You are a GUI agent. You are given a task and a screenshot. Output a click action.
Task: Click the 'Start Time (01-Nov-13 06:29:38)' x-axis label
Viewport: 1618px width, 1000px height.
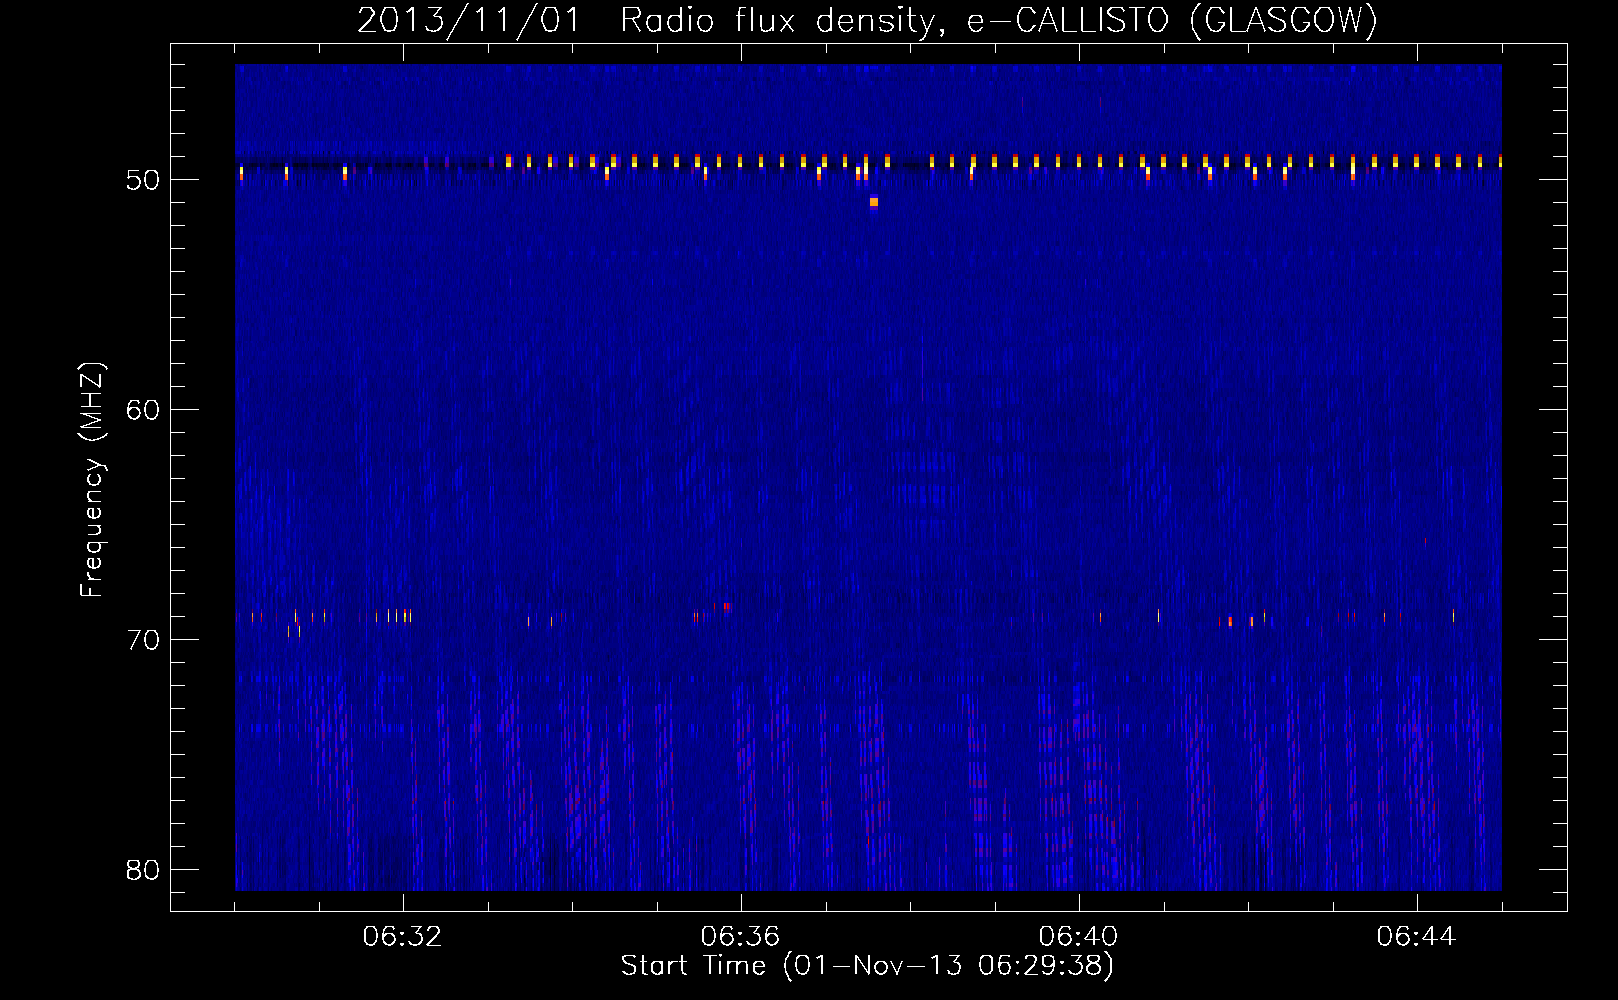point(867,966)
